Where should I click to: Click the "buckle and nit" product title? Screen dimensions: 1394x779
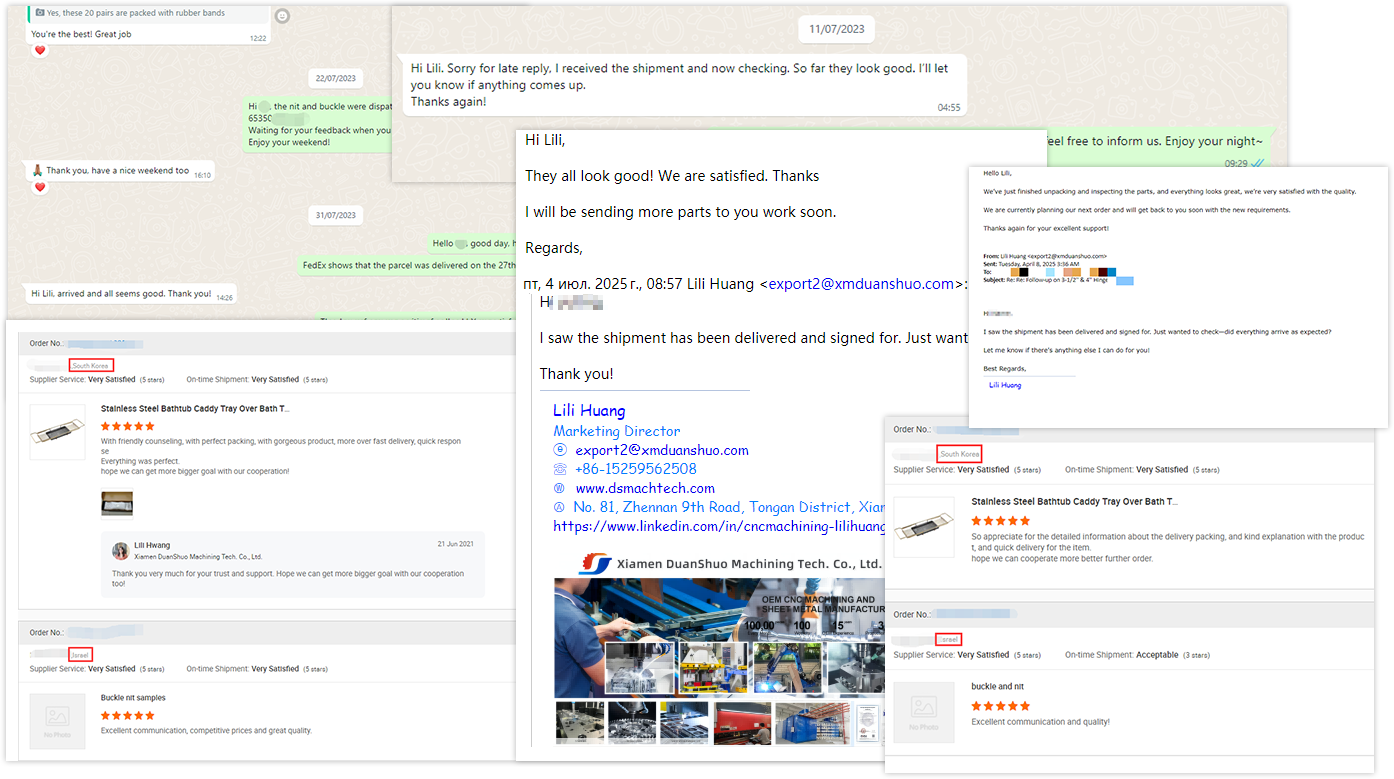[x=997, y=687]
